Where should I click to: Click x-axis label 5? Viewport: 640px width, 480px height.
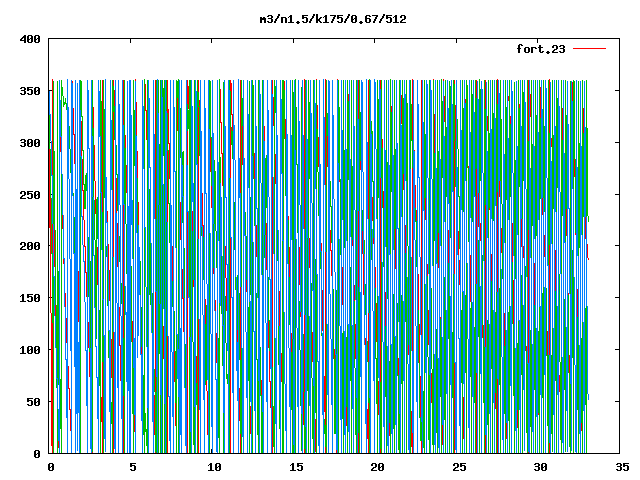pos(133,467)
